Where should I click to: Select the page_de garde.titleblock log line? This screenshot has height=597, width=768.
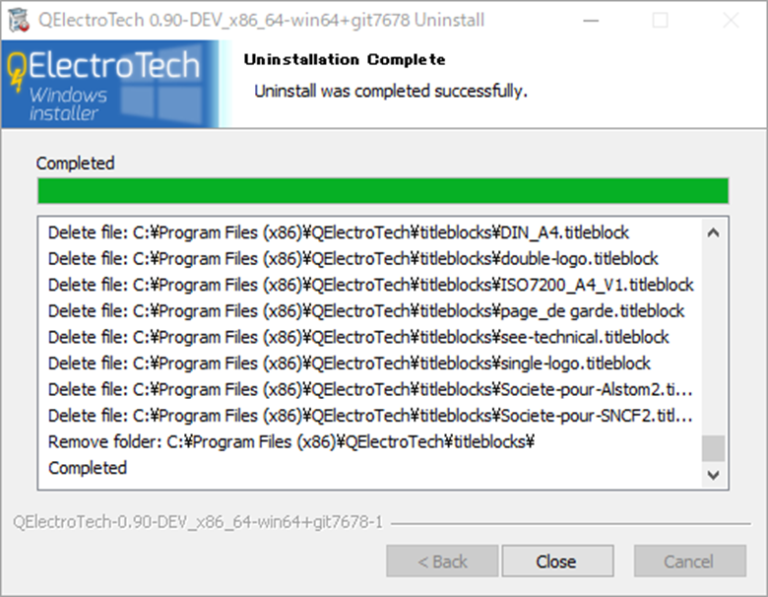[x=366, y=311]
